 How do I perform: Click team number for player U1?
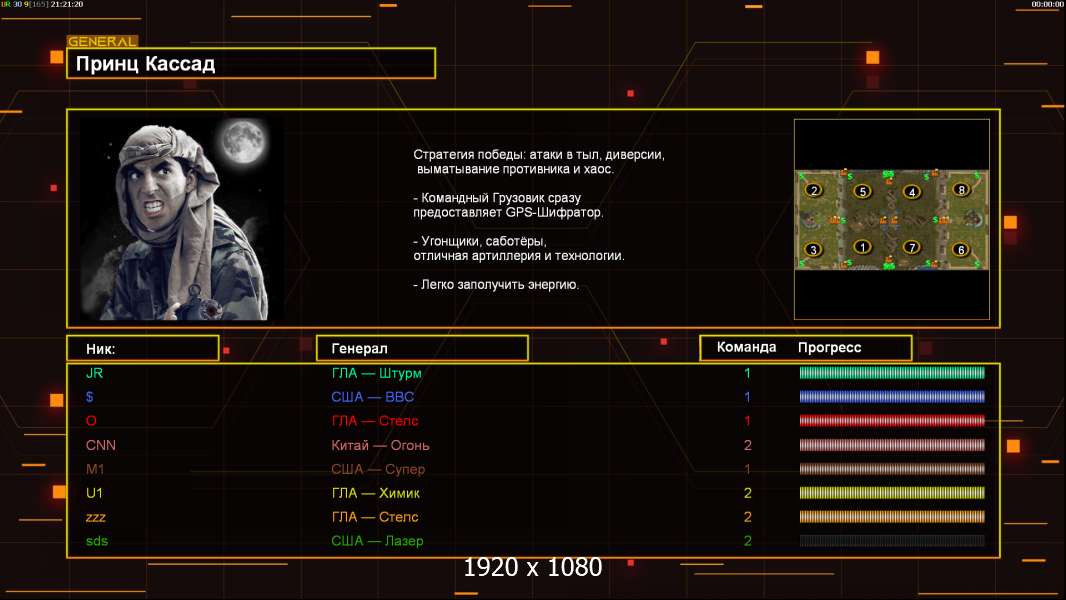[x=747, y=493]
